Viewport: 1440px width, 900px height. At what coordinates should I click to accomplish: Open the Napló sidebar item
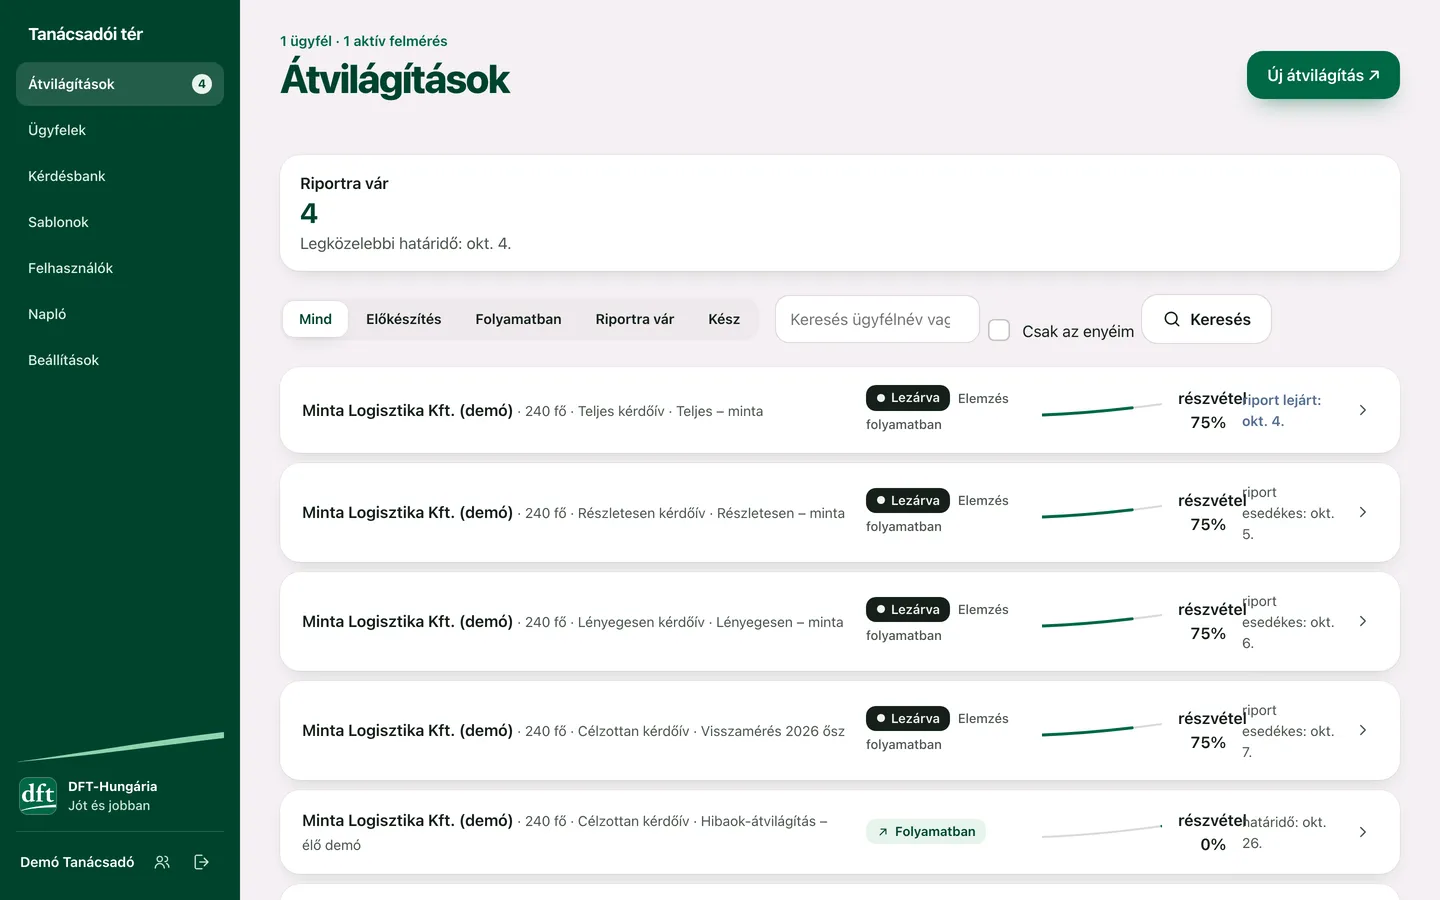(x=120, y=314)
